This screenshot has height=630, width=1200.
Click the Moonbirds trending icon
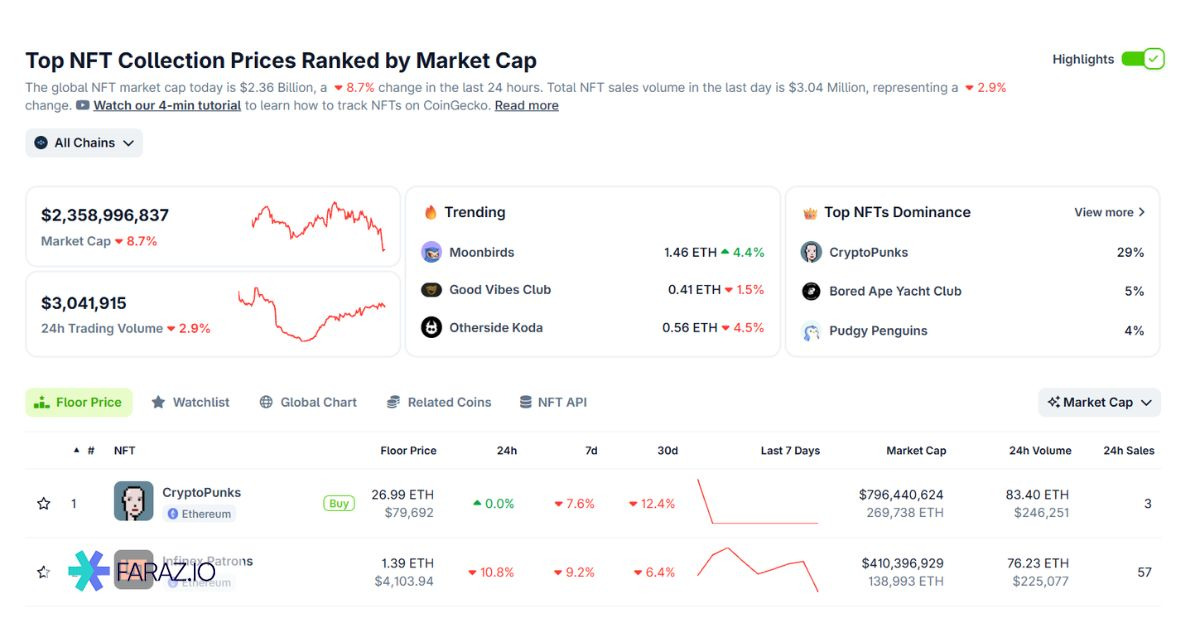click(431, 253)
